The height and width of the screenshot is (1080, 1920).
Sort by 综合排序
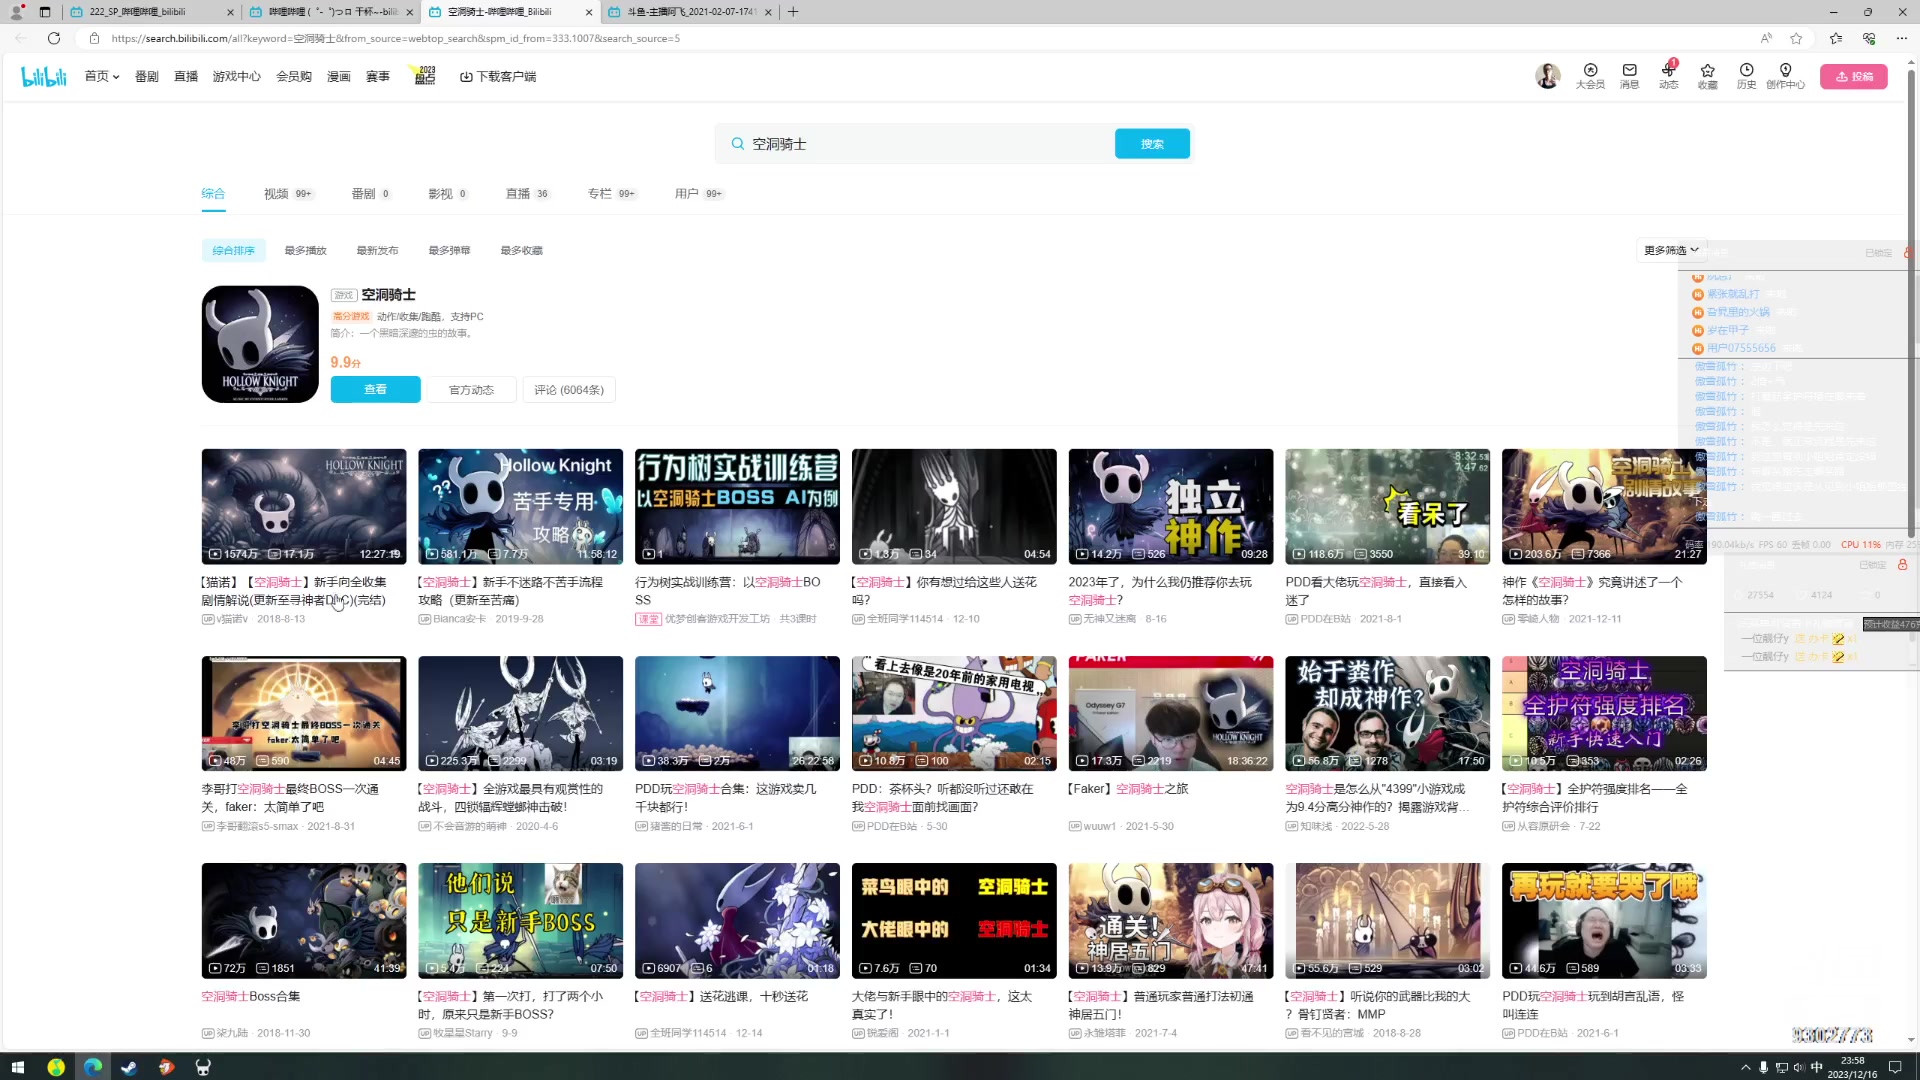pyautogui.click(x=233, y=250)
